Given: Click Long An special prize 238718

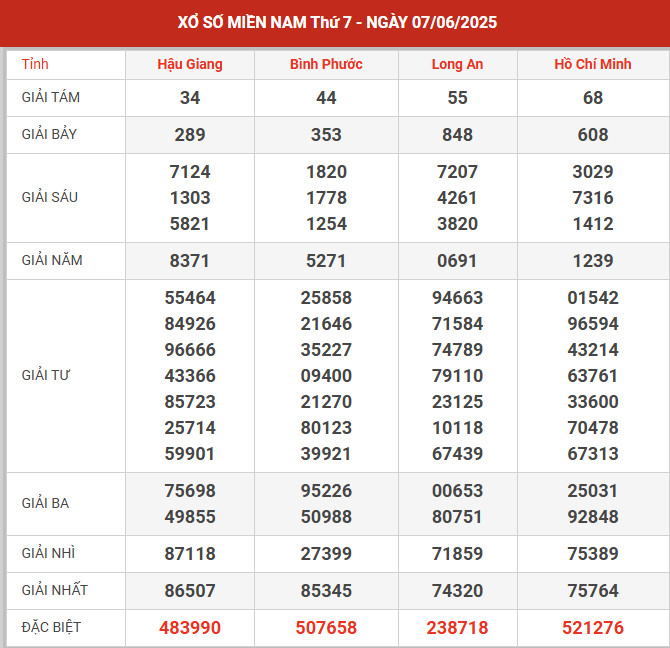Looking at the screenshot, I should pyautogui.click(x=457, y=627).
